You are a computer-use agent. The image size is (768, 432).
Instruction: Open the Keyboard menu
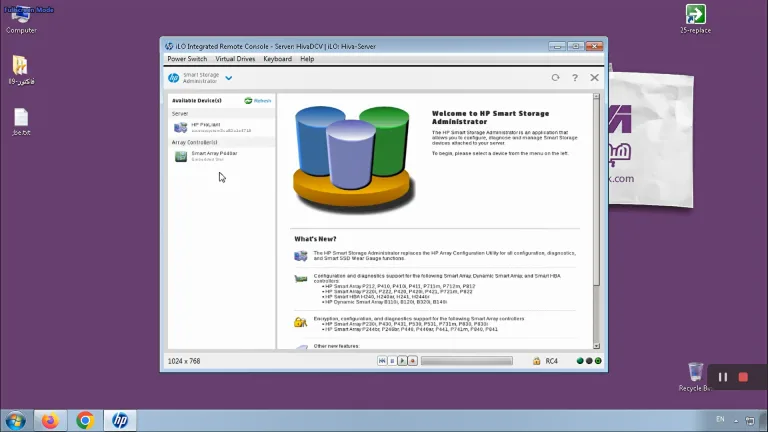[277, 59]
